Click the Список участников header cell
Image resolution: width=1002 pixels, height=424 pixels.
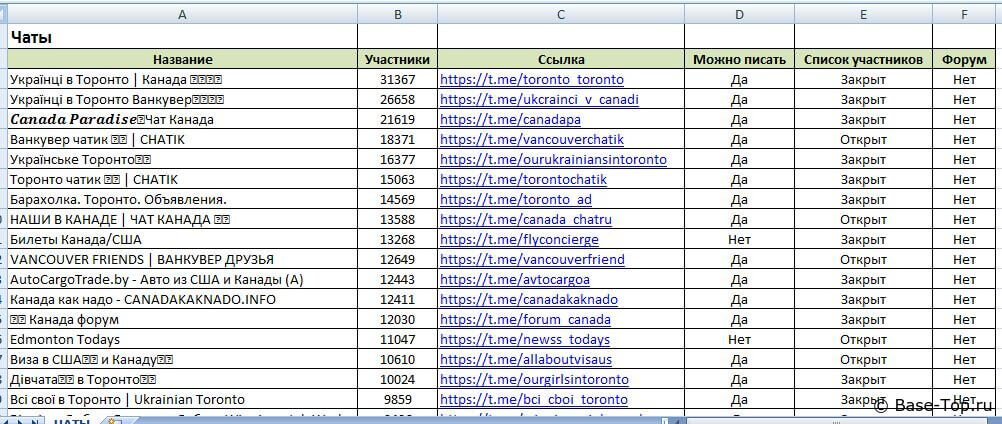(863, 59)
